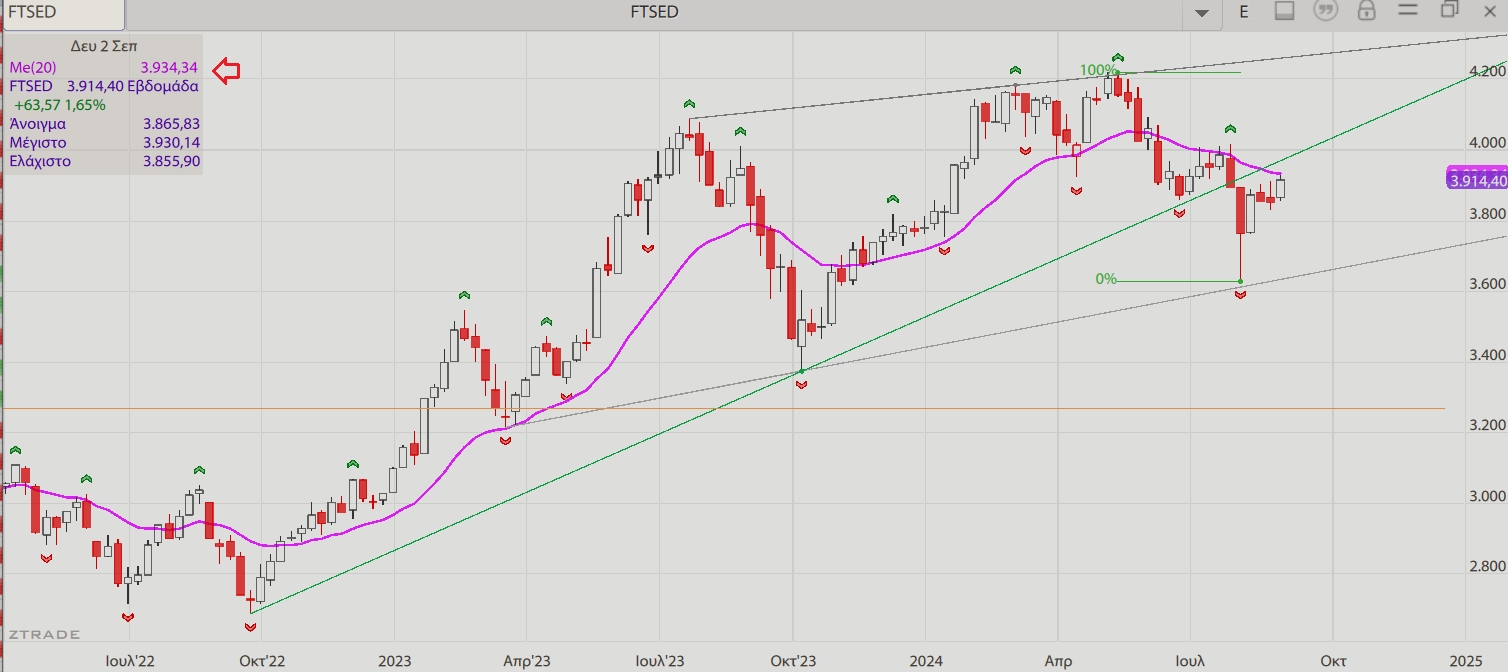Toggle the padlock lock icon
The width and height of the screenshot is (1508, 672).
[x=1367, y=11]
